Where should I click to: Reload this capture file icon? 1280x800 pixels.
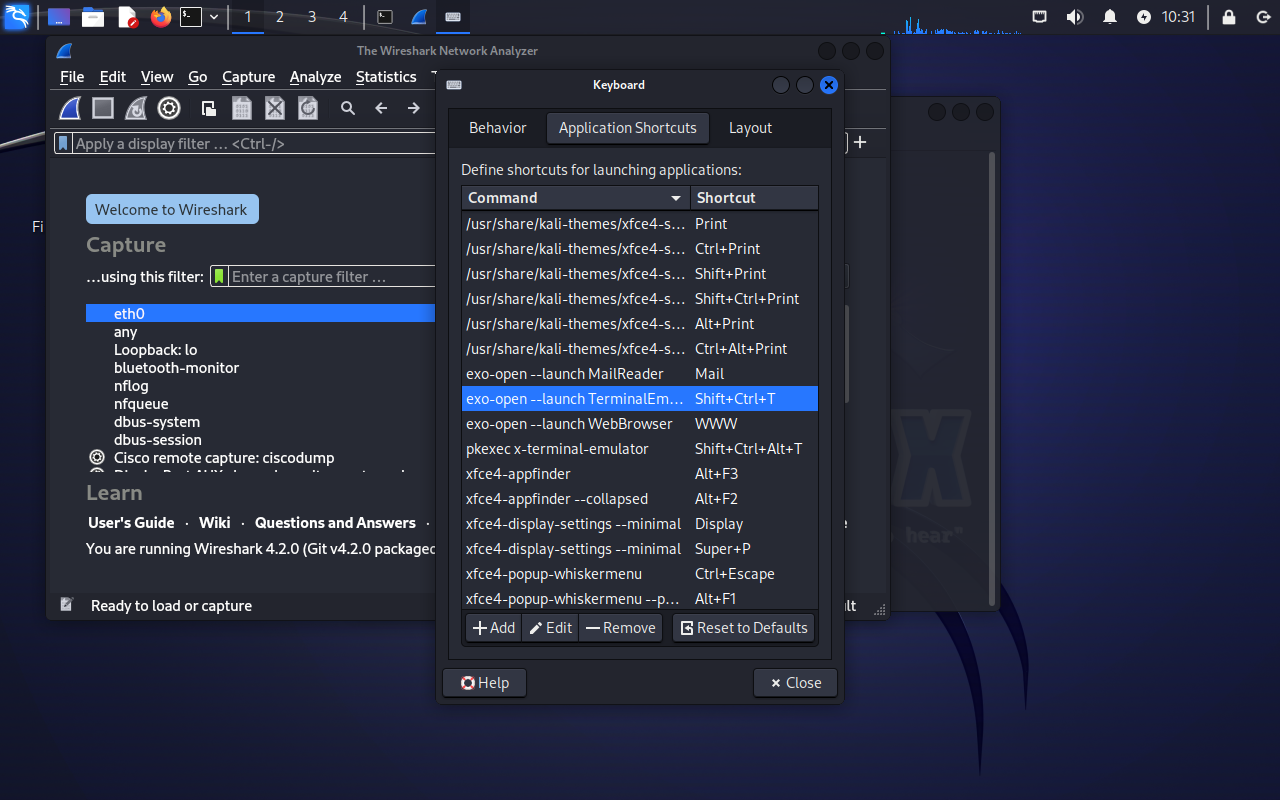pyautogui.click(x=308, y=108)
